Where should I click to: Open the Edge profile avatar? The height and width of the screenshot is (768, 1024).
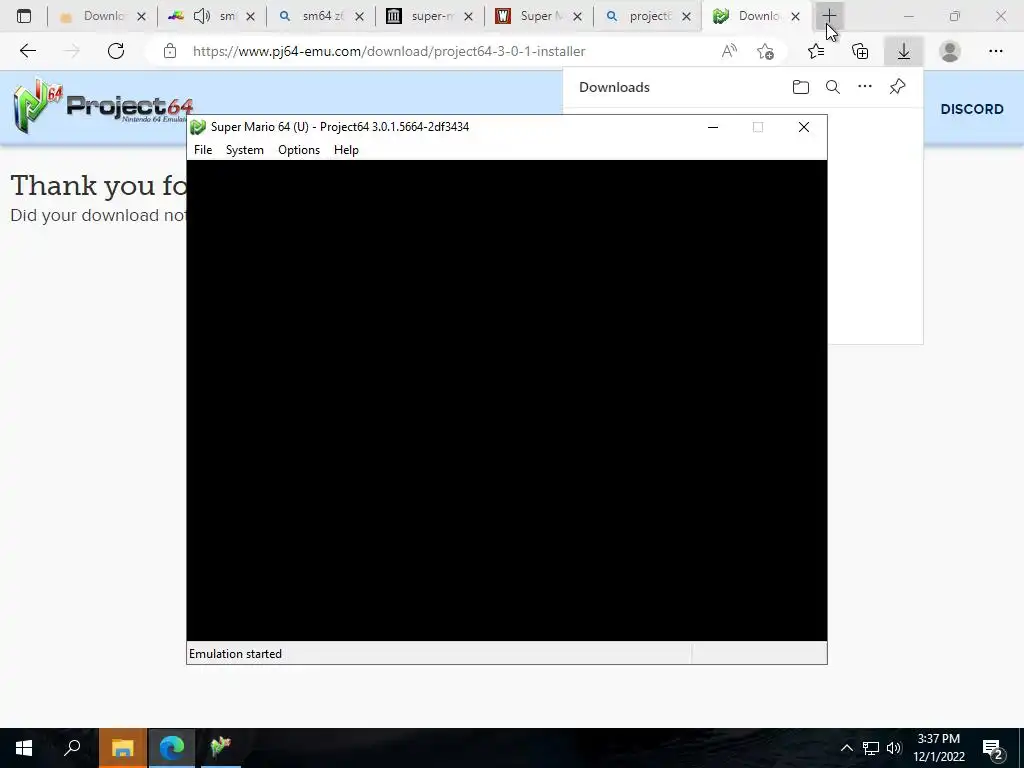tap(950, 51)
